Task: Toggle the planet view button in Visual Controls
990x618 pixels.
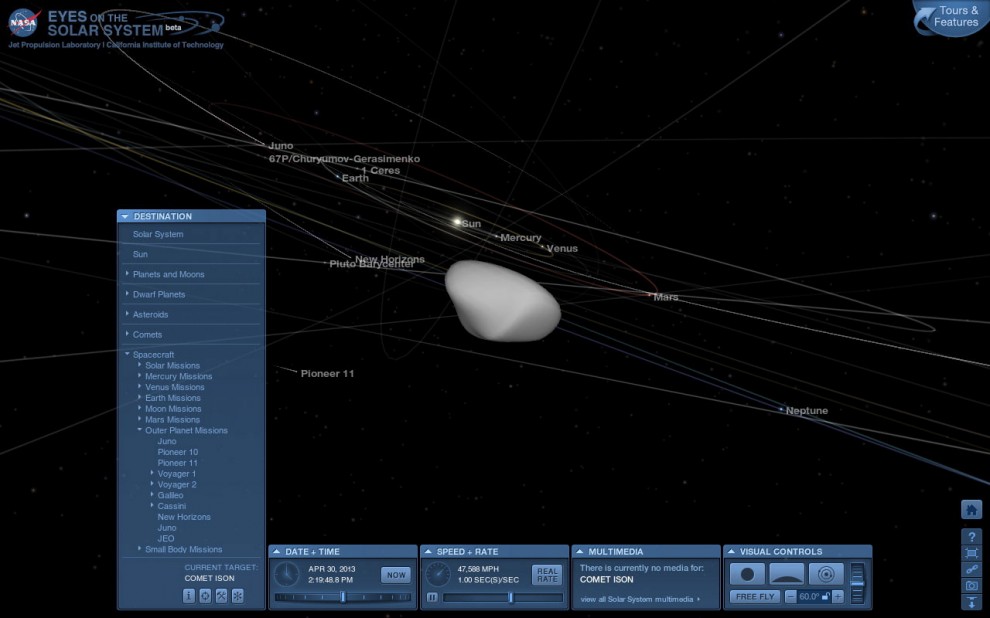Action: click(x=748, y=574)
